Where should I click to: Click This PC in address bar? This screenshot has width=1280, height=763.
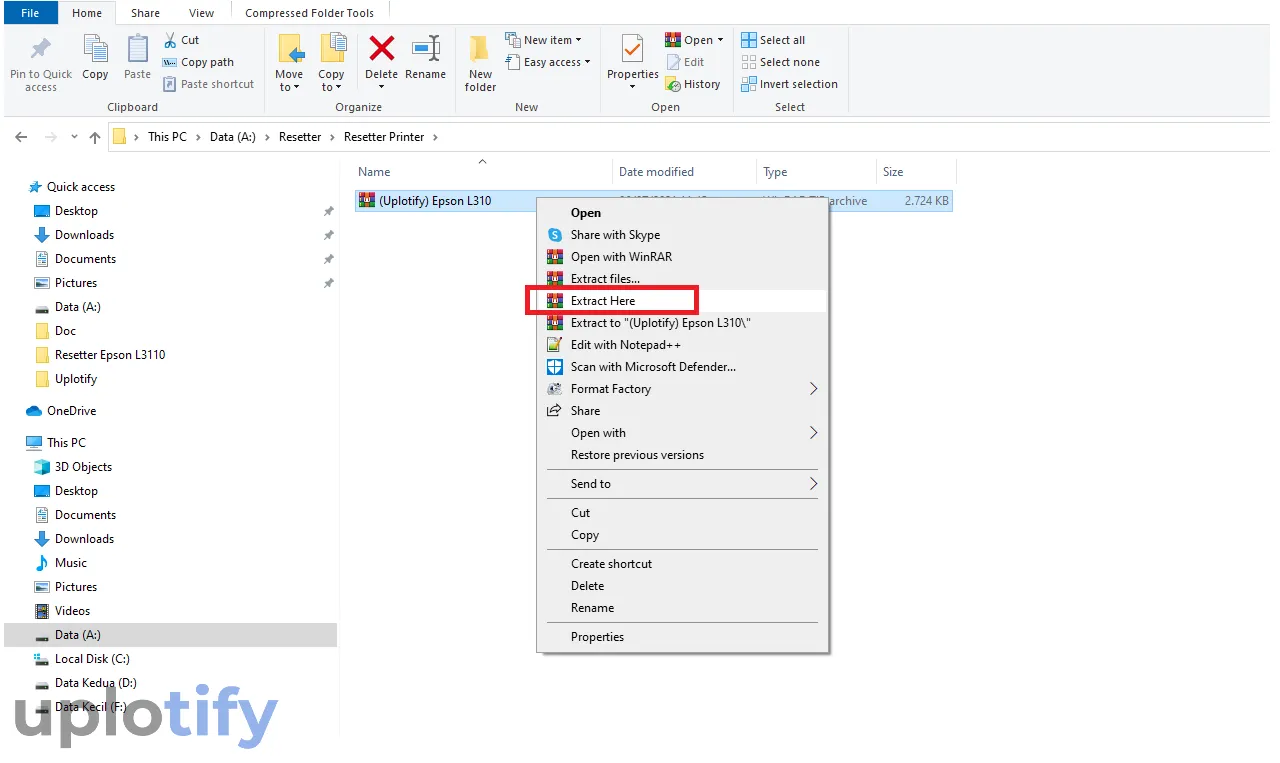pos(167,137)
